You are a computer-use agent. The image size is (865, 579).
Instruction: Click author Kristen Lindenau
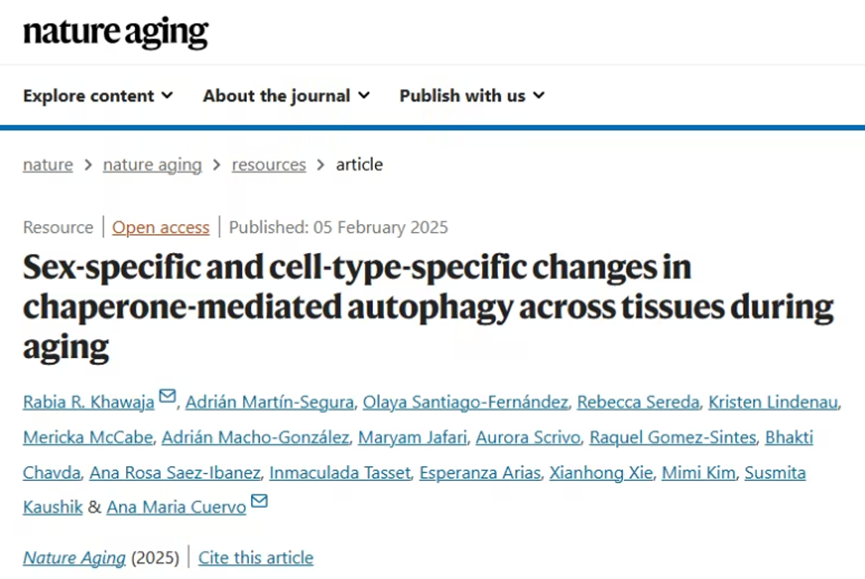[773, 402]
